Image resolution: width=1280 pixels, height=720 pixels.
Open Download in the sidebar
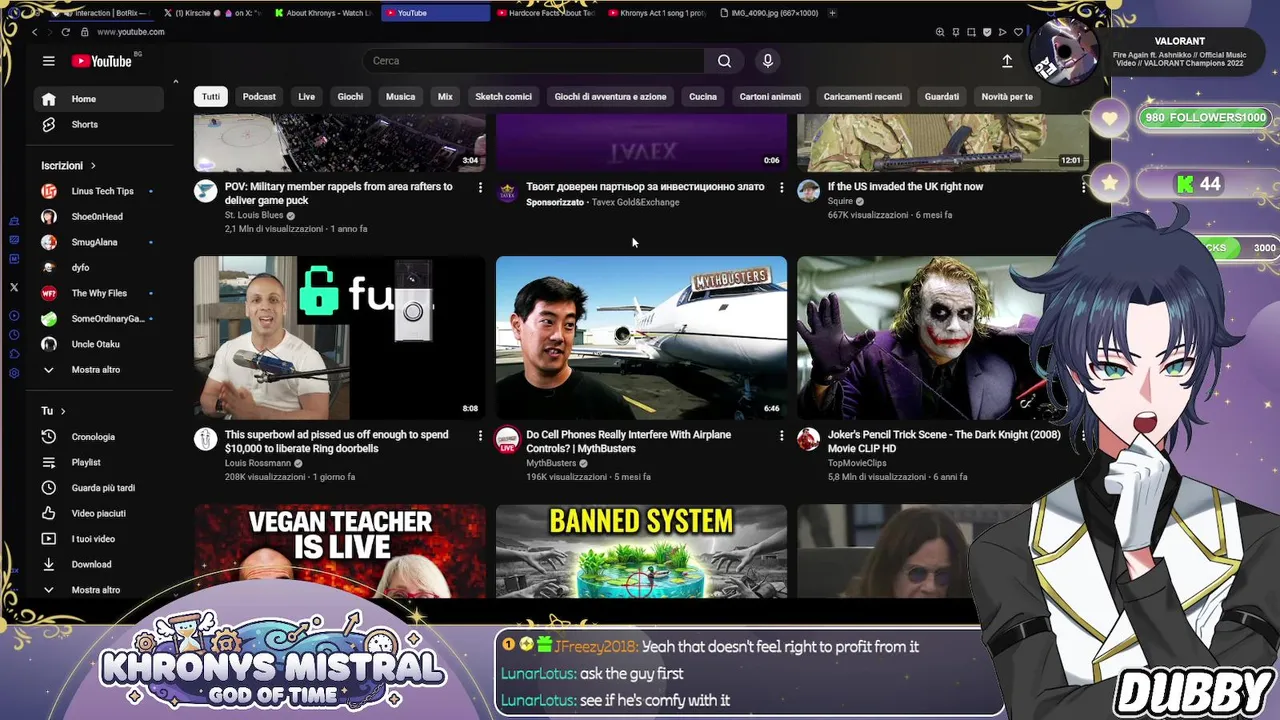(98, 564)
